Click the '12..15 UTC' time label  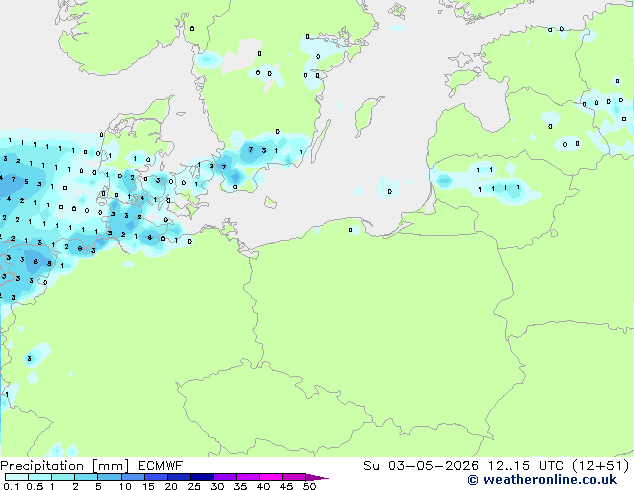526,466
